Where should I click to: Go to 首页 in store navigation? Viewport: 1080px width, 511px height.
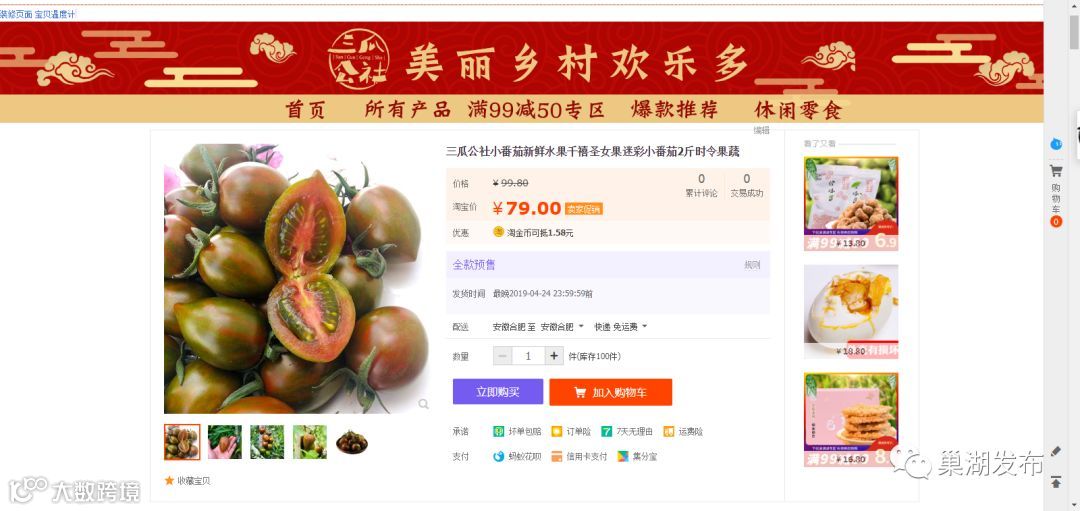pyautogui.click(x=305, y=110)
